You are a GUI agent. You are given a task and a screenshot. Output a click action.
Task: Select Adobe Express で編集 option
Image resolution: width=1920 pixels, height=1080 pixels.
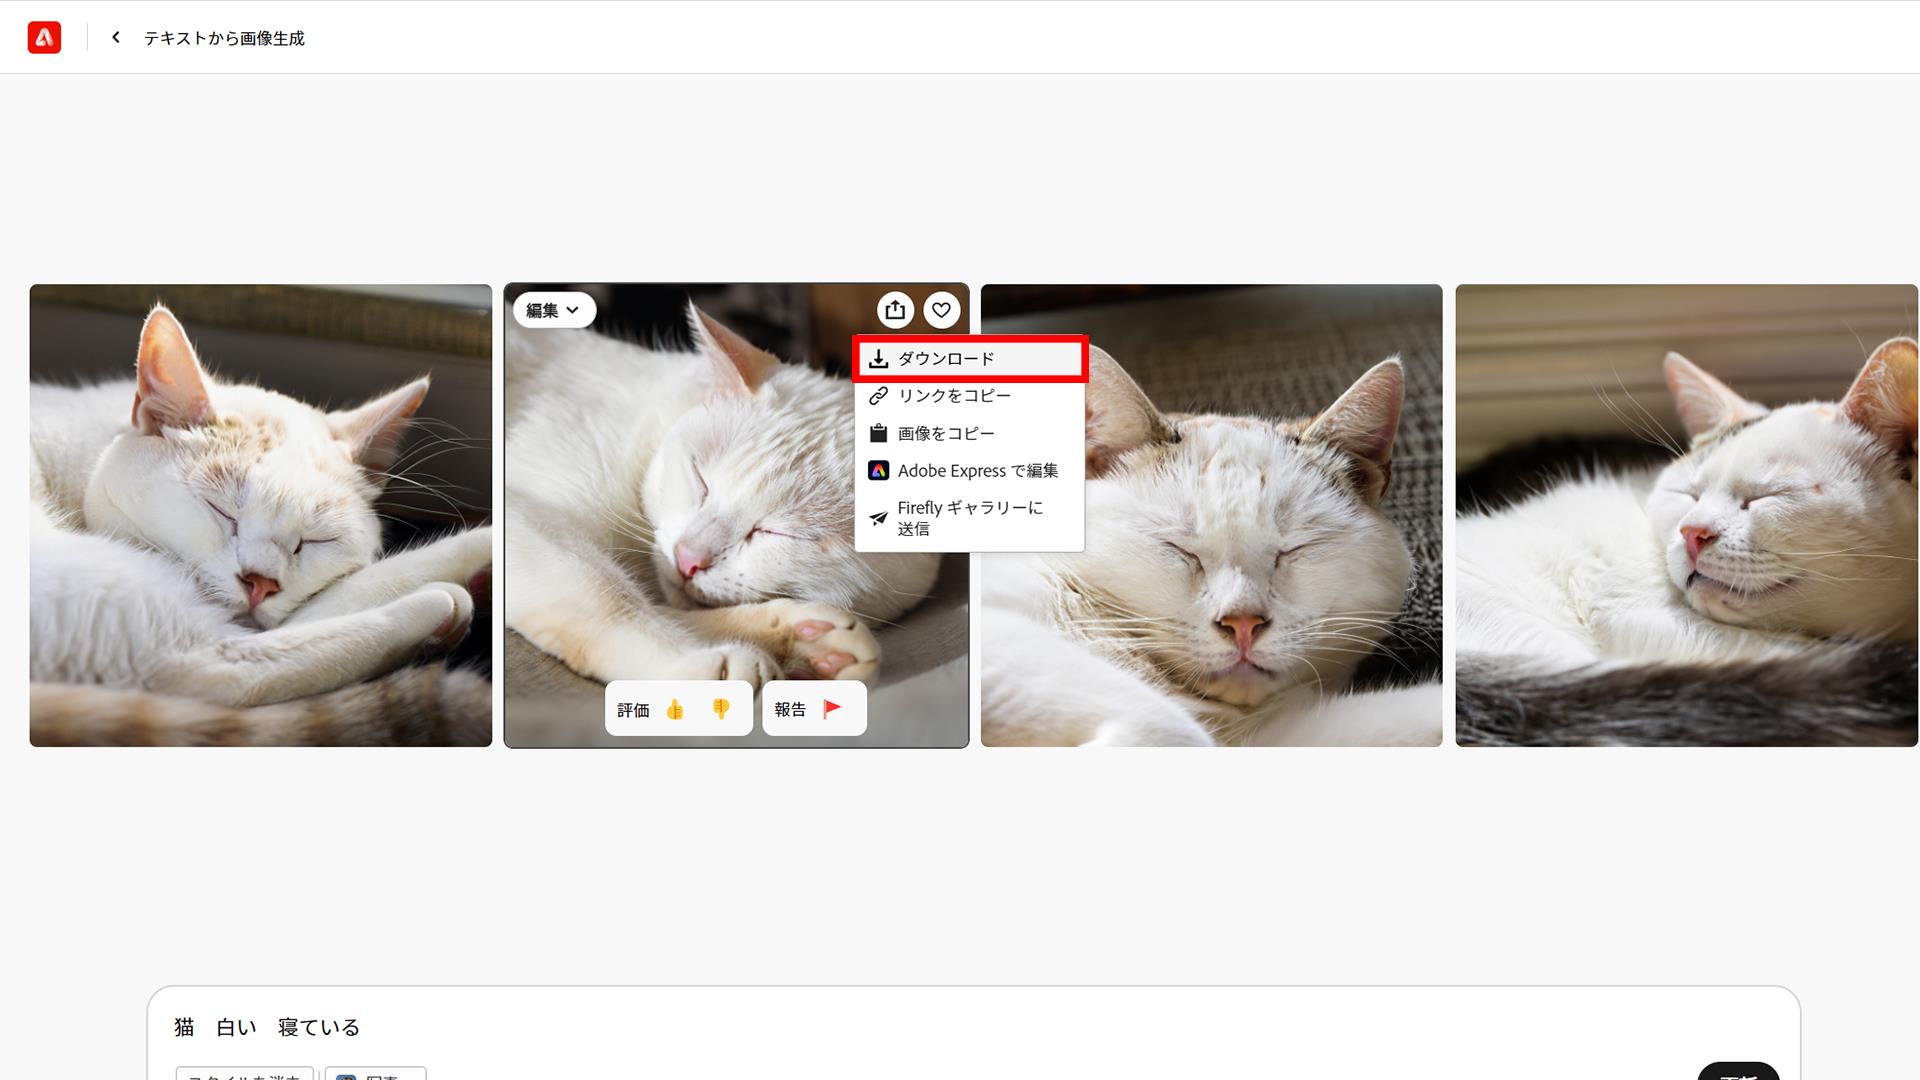click(x=977, y=470)
